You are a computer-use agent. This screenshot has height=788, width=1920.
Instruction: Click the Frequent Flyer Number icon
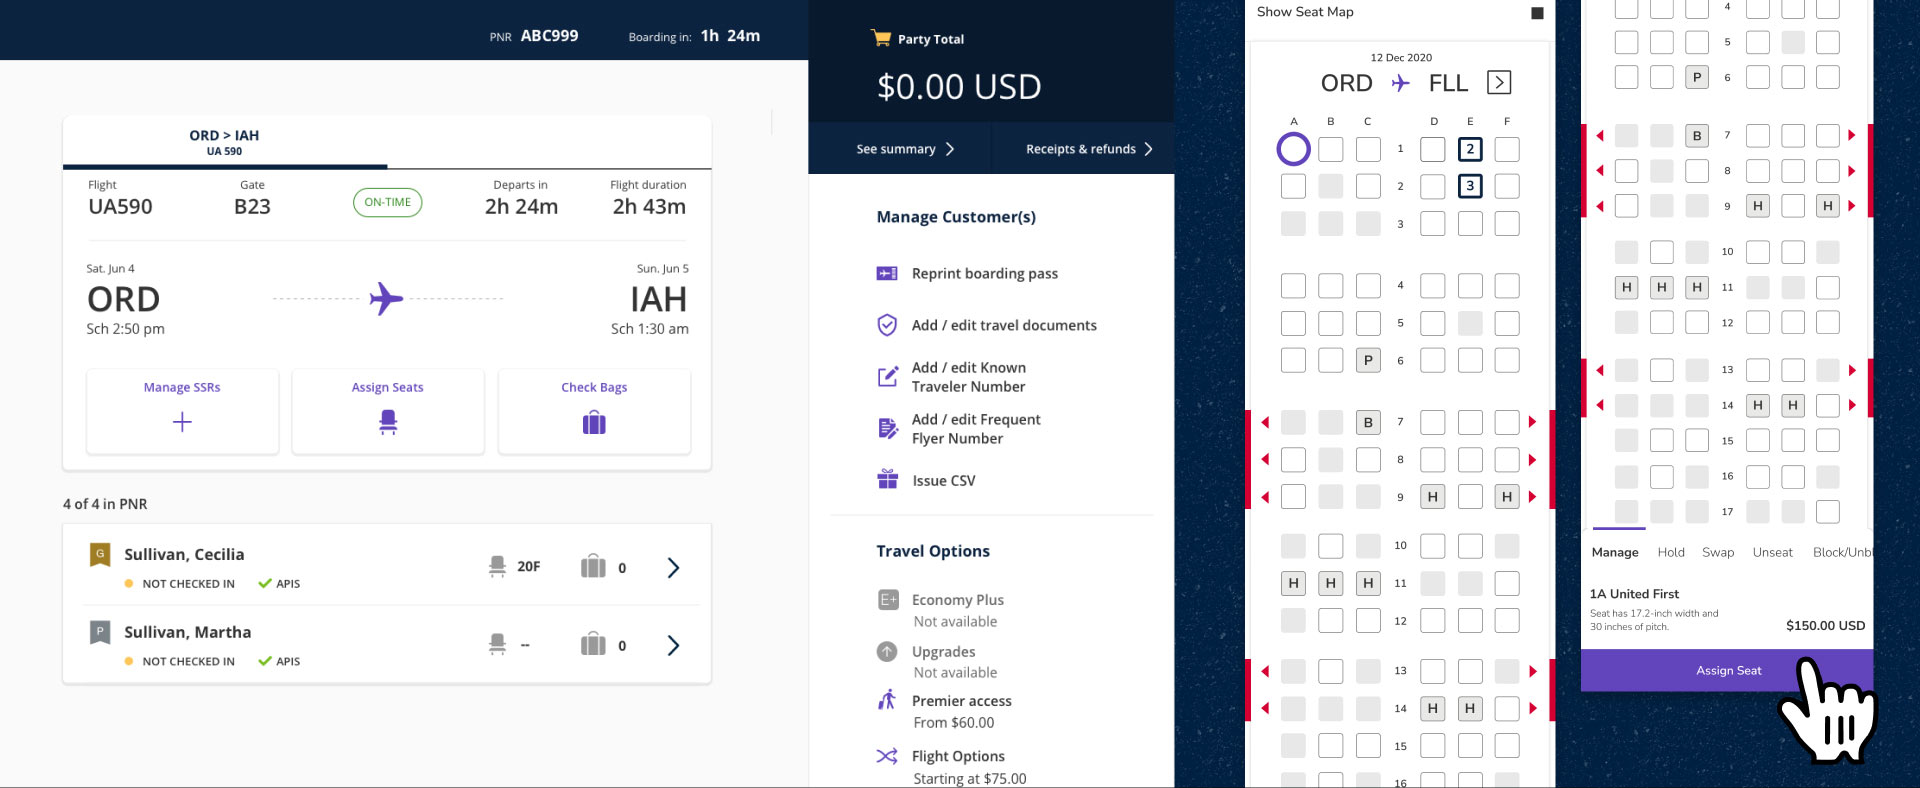[x=887, y=429]
